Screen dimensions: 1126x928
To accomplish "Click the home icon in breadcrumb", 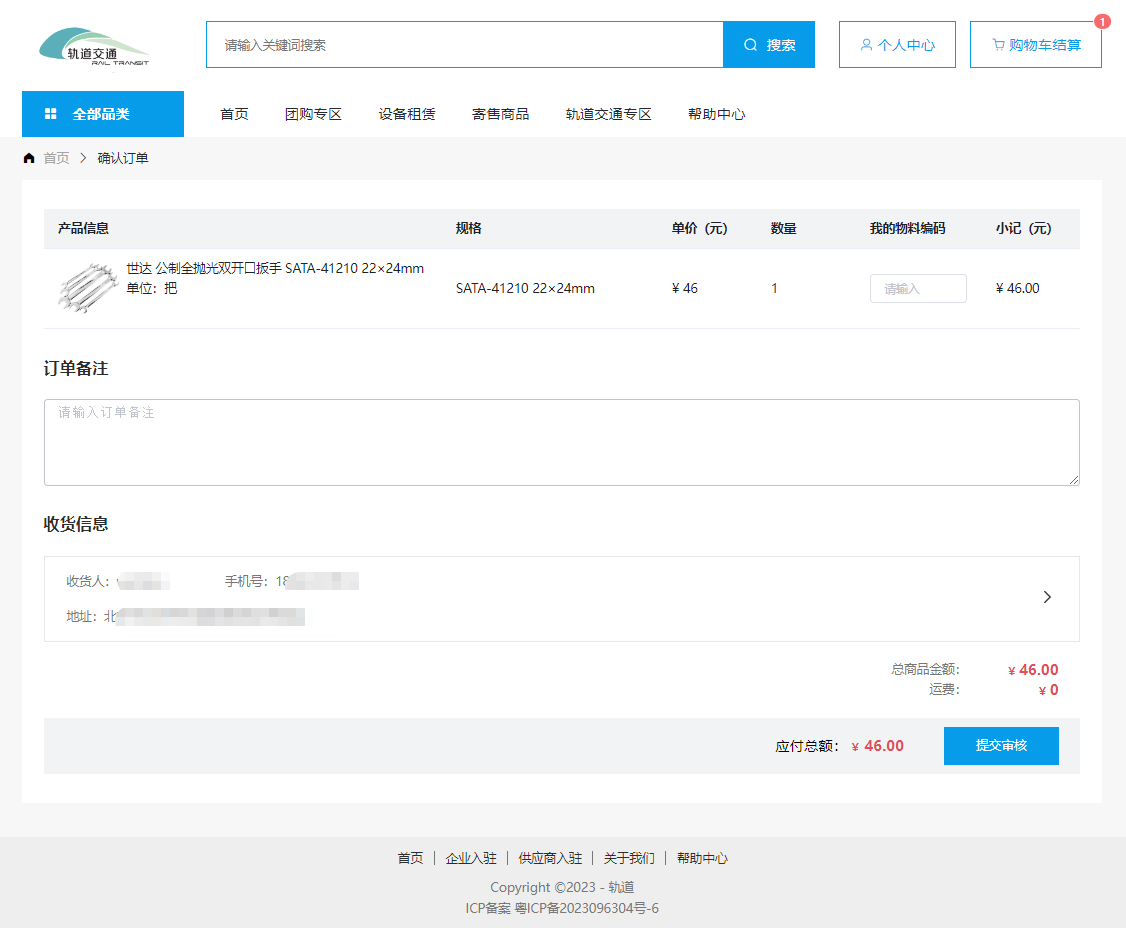I will 29,158.
